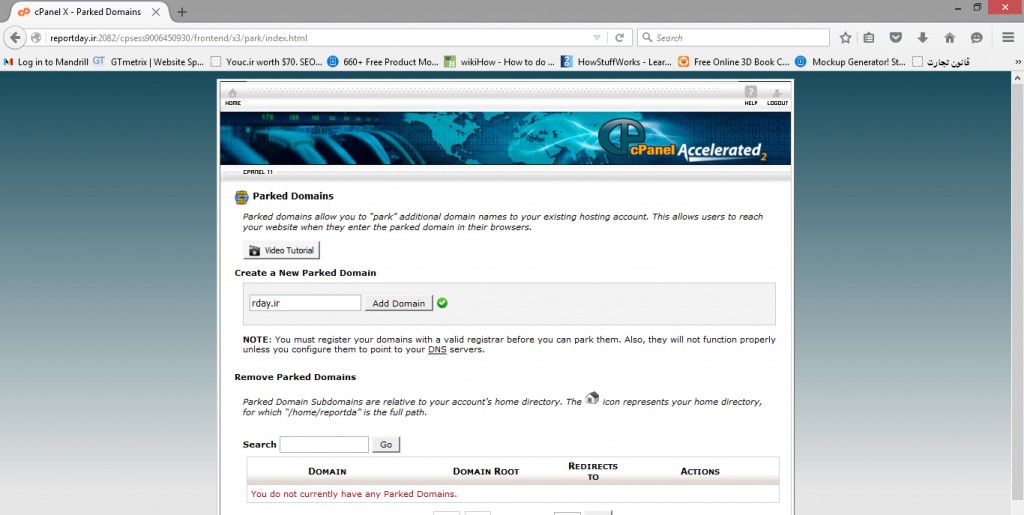The image size is (1024, 515).
Task: Open the GTmetrix bookmark
Action: tap(148, 61)
